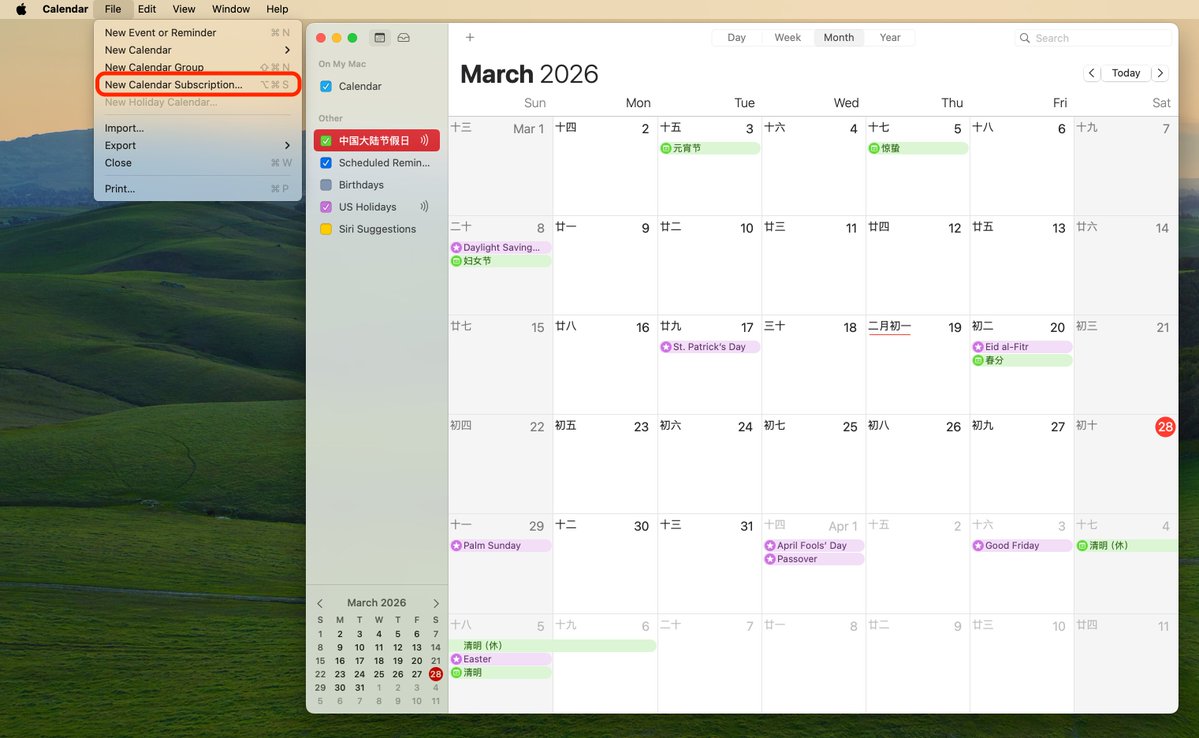This screenshot has height=738, width=1199.
Task: Go to previous month with toolbar arrow
Action: 1091,73
